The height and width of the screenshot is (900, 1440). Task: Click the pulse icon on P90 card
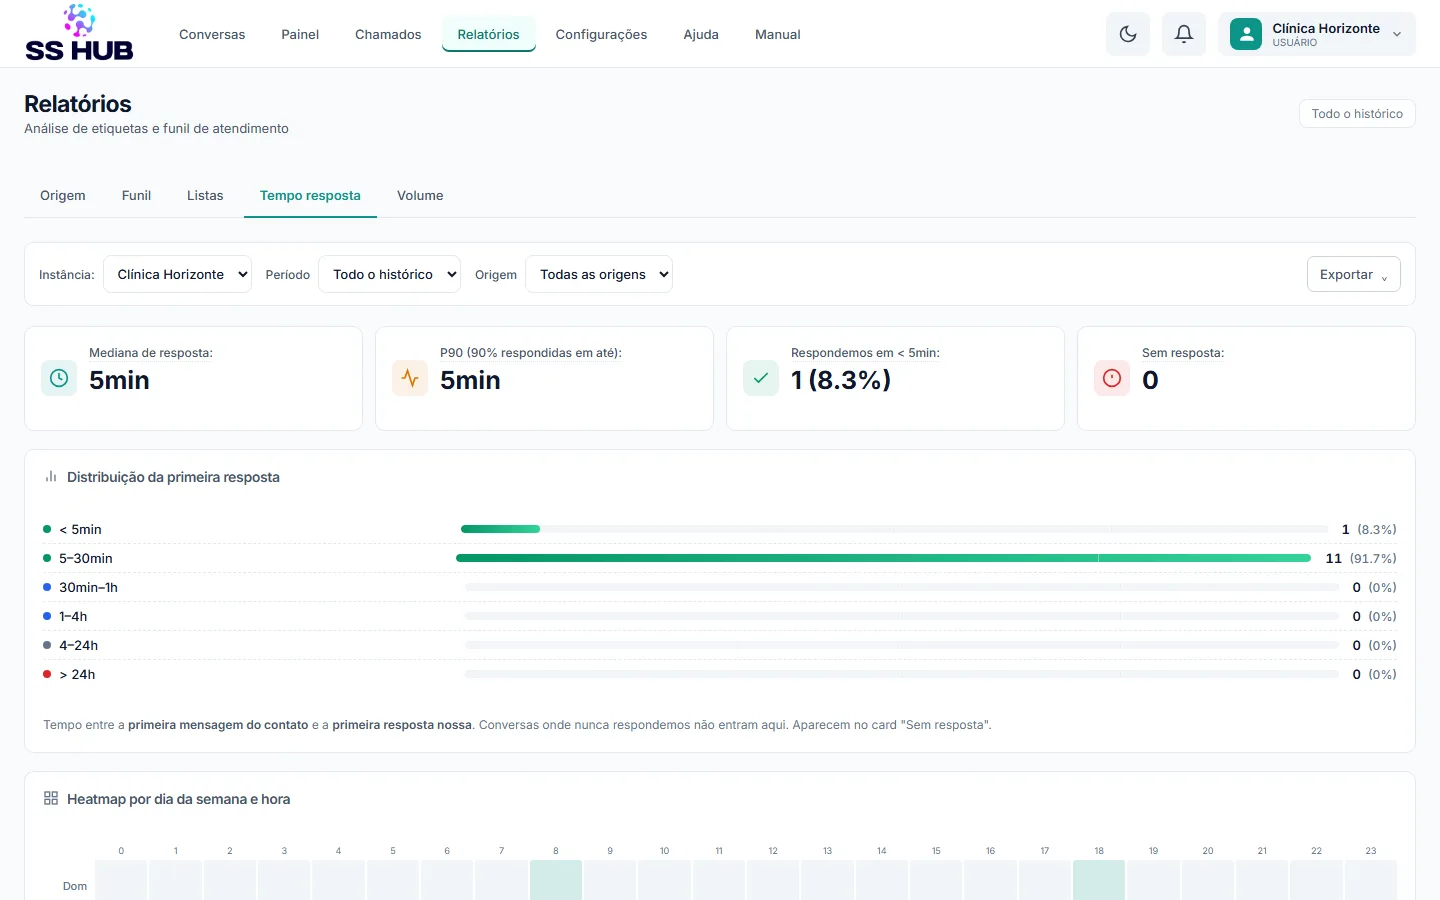pyautogui.click(x=410, y=378)
